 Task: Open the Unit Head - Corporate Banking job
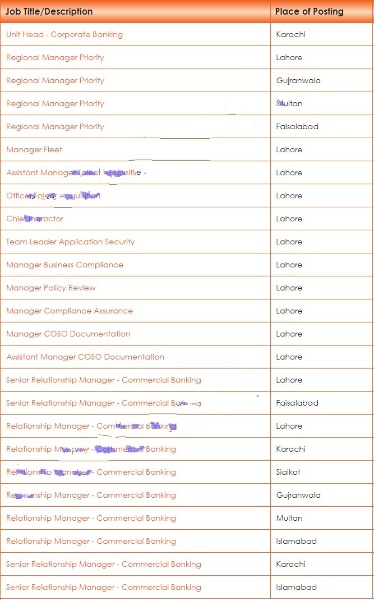click(64, 34)
